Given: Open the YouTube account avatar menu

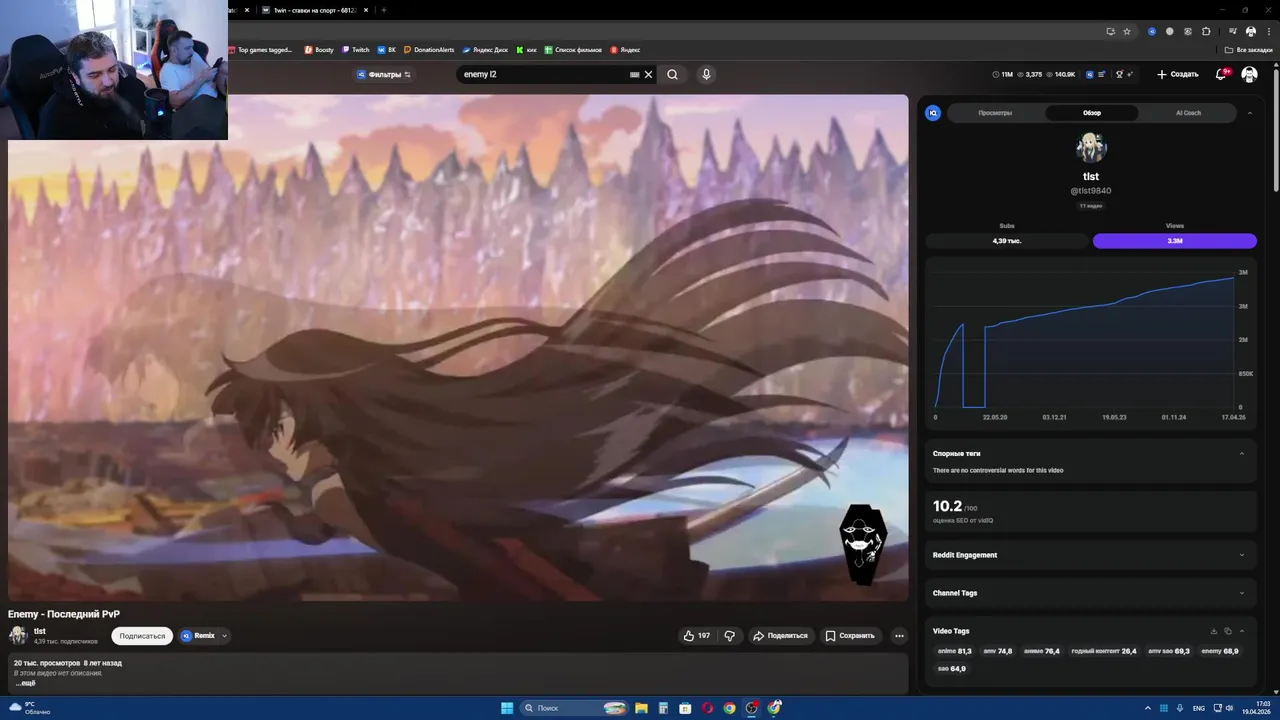Looking at the screenshot, I should [1249, 74].
